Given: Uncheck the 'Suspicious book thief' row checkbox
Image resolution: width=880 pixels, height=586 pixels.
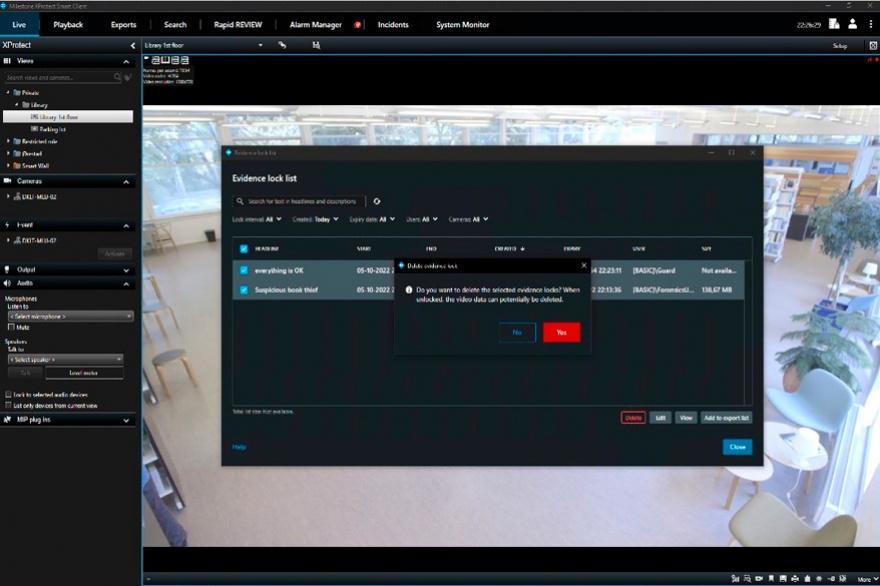Looking at the screenshot, I should pyautogui.click(x=243, y=290).
